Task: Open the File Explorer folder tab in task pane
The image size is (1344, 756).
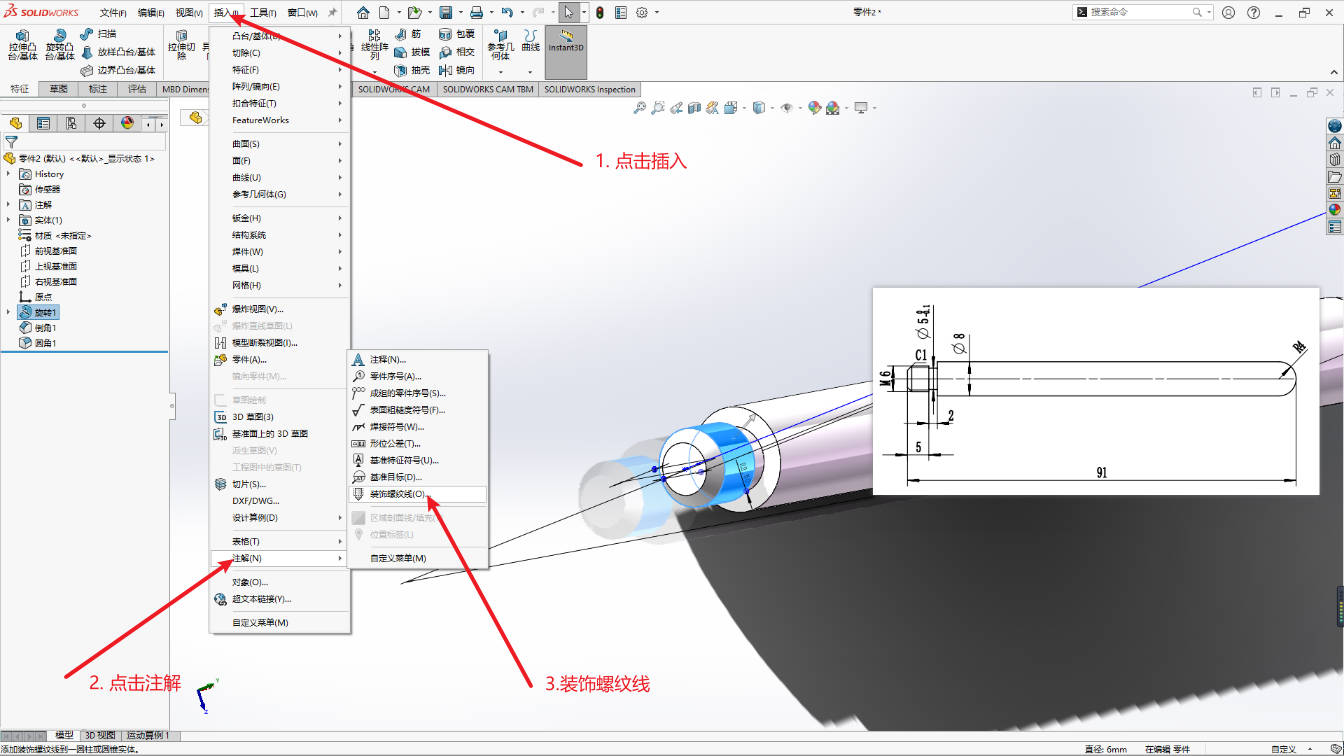Action: pyautogui.click(x=1334, y=176)
